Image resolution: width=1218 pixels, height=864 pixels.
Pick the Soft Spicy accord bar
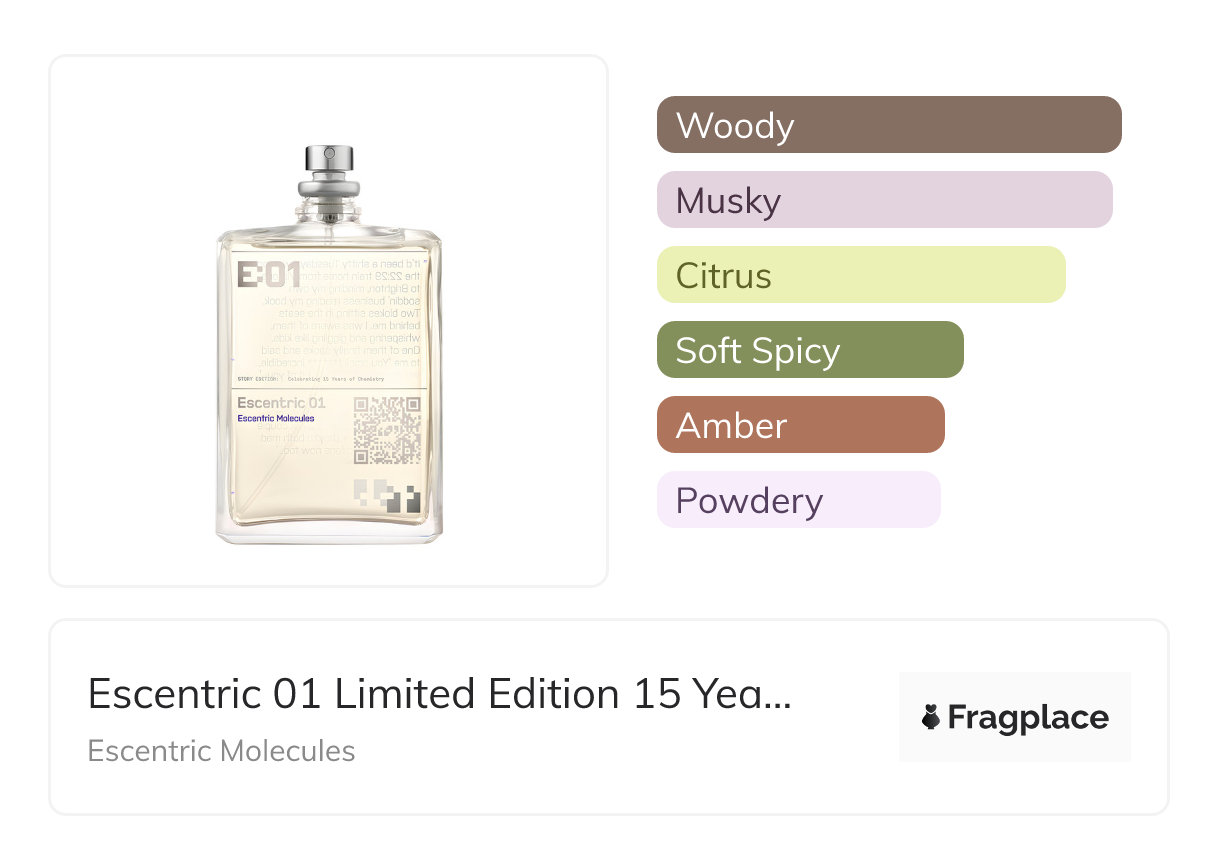point(810,350)
